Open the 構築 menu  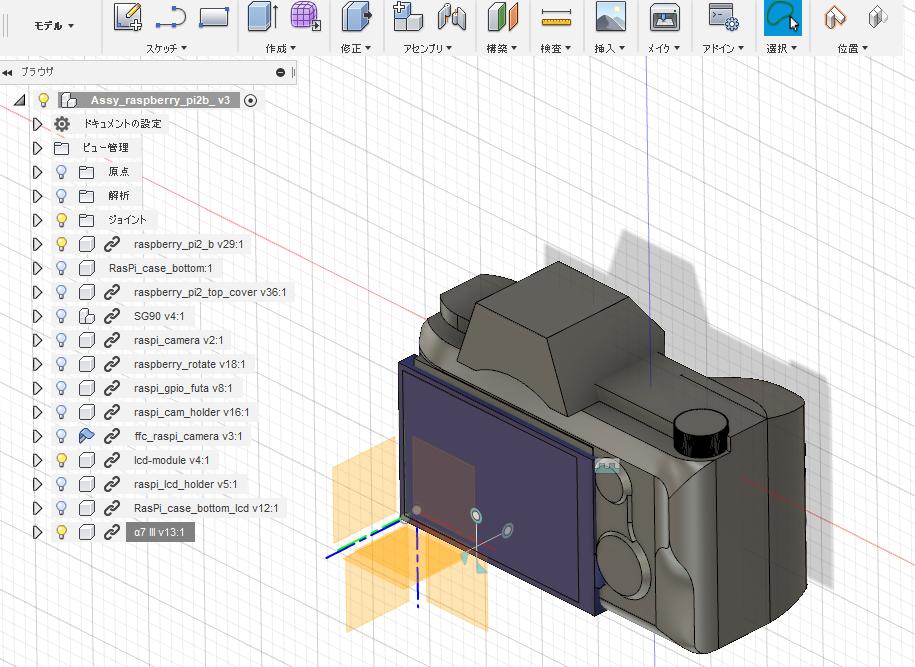(x=502, y=48)
